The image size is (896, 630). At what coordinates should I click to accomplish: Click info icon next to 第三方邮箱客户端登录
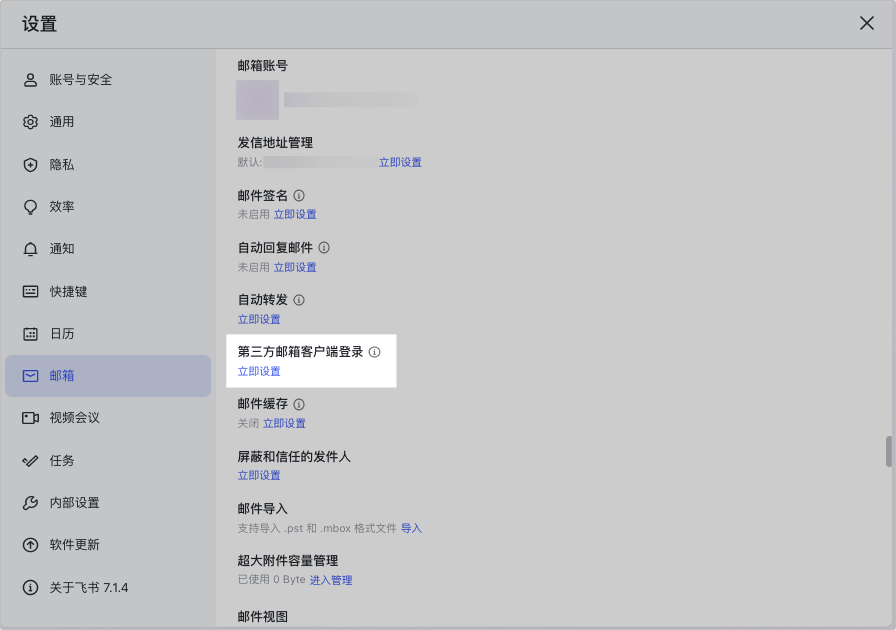[x=374, y=352]
